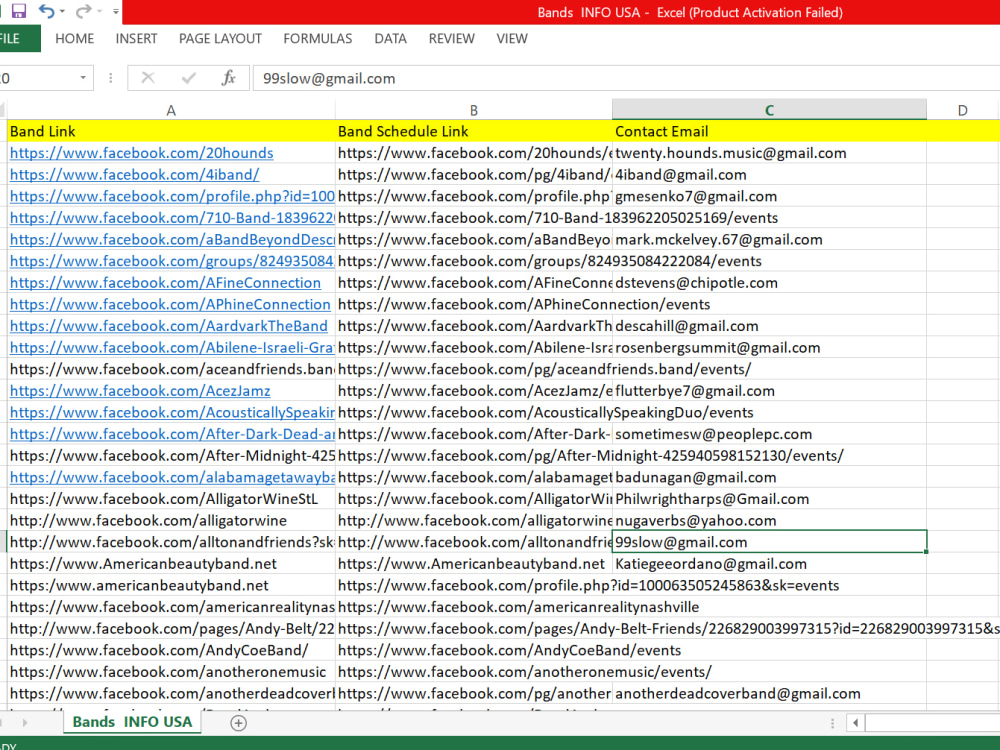1000x750 pixels.
Task: Open the facebook.com/alabamagetaway link
Action: (172, 477)
